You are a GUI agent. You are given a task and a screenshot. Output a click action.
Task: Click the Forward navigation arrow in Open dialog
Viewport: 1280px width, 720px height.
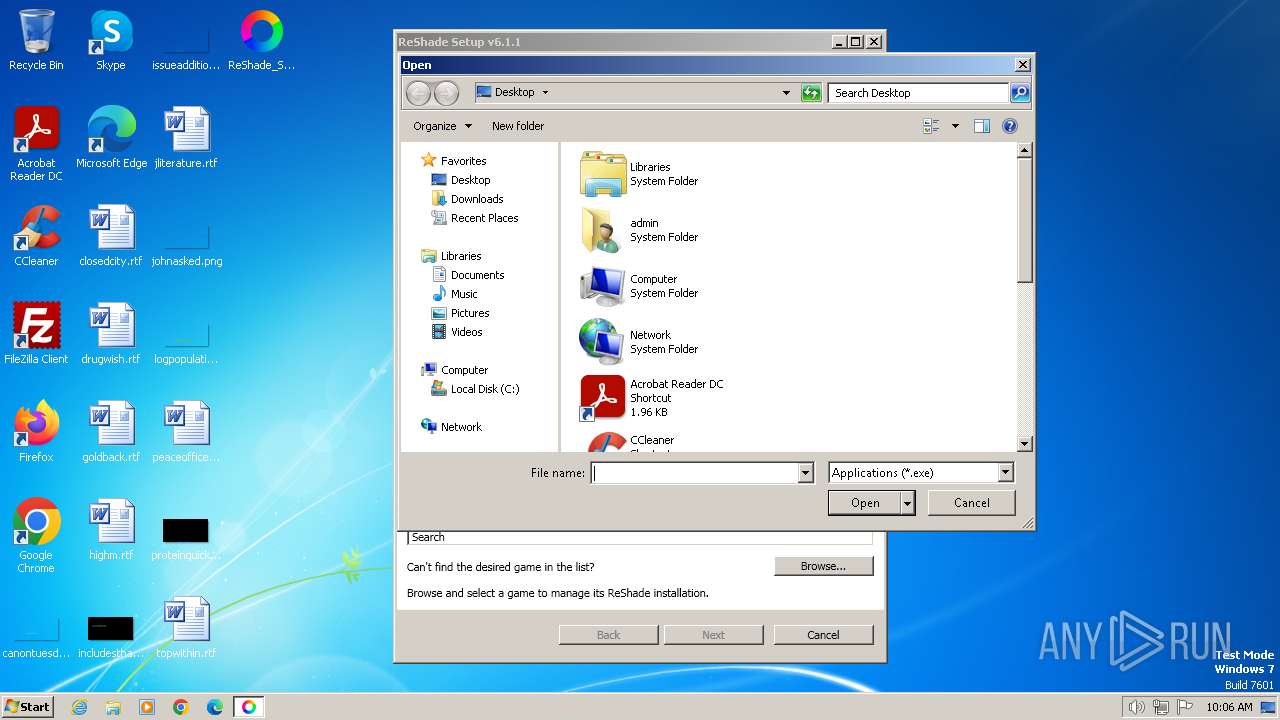pos(446,93)
